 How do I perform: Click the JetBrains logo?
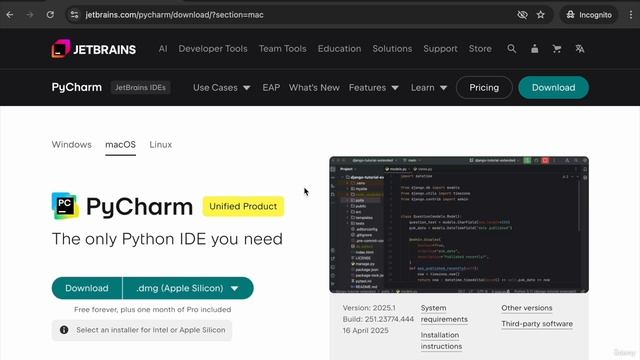94,49
